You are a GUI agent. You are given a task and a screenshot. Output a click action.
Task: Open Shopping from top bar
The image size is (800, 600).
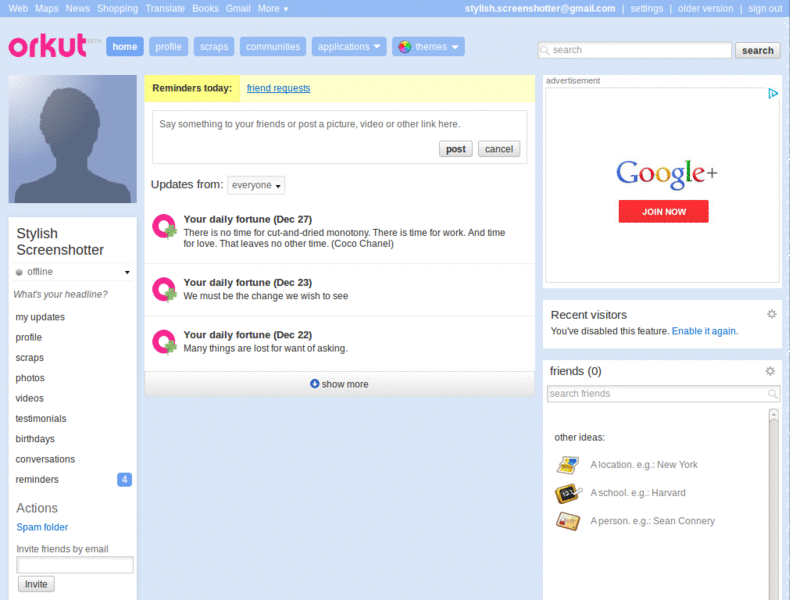click(x=117, y=9)
